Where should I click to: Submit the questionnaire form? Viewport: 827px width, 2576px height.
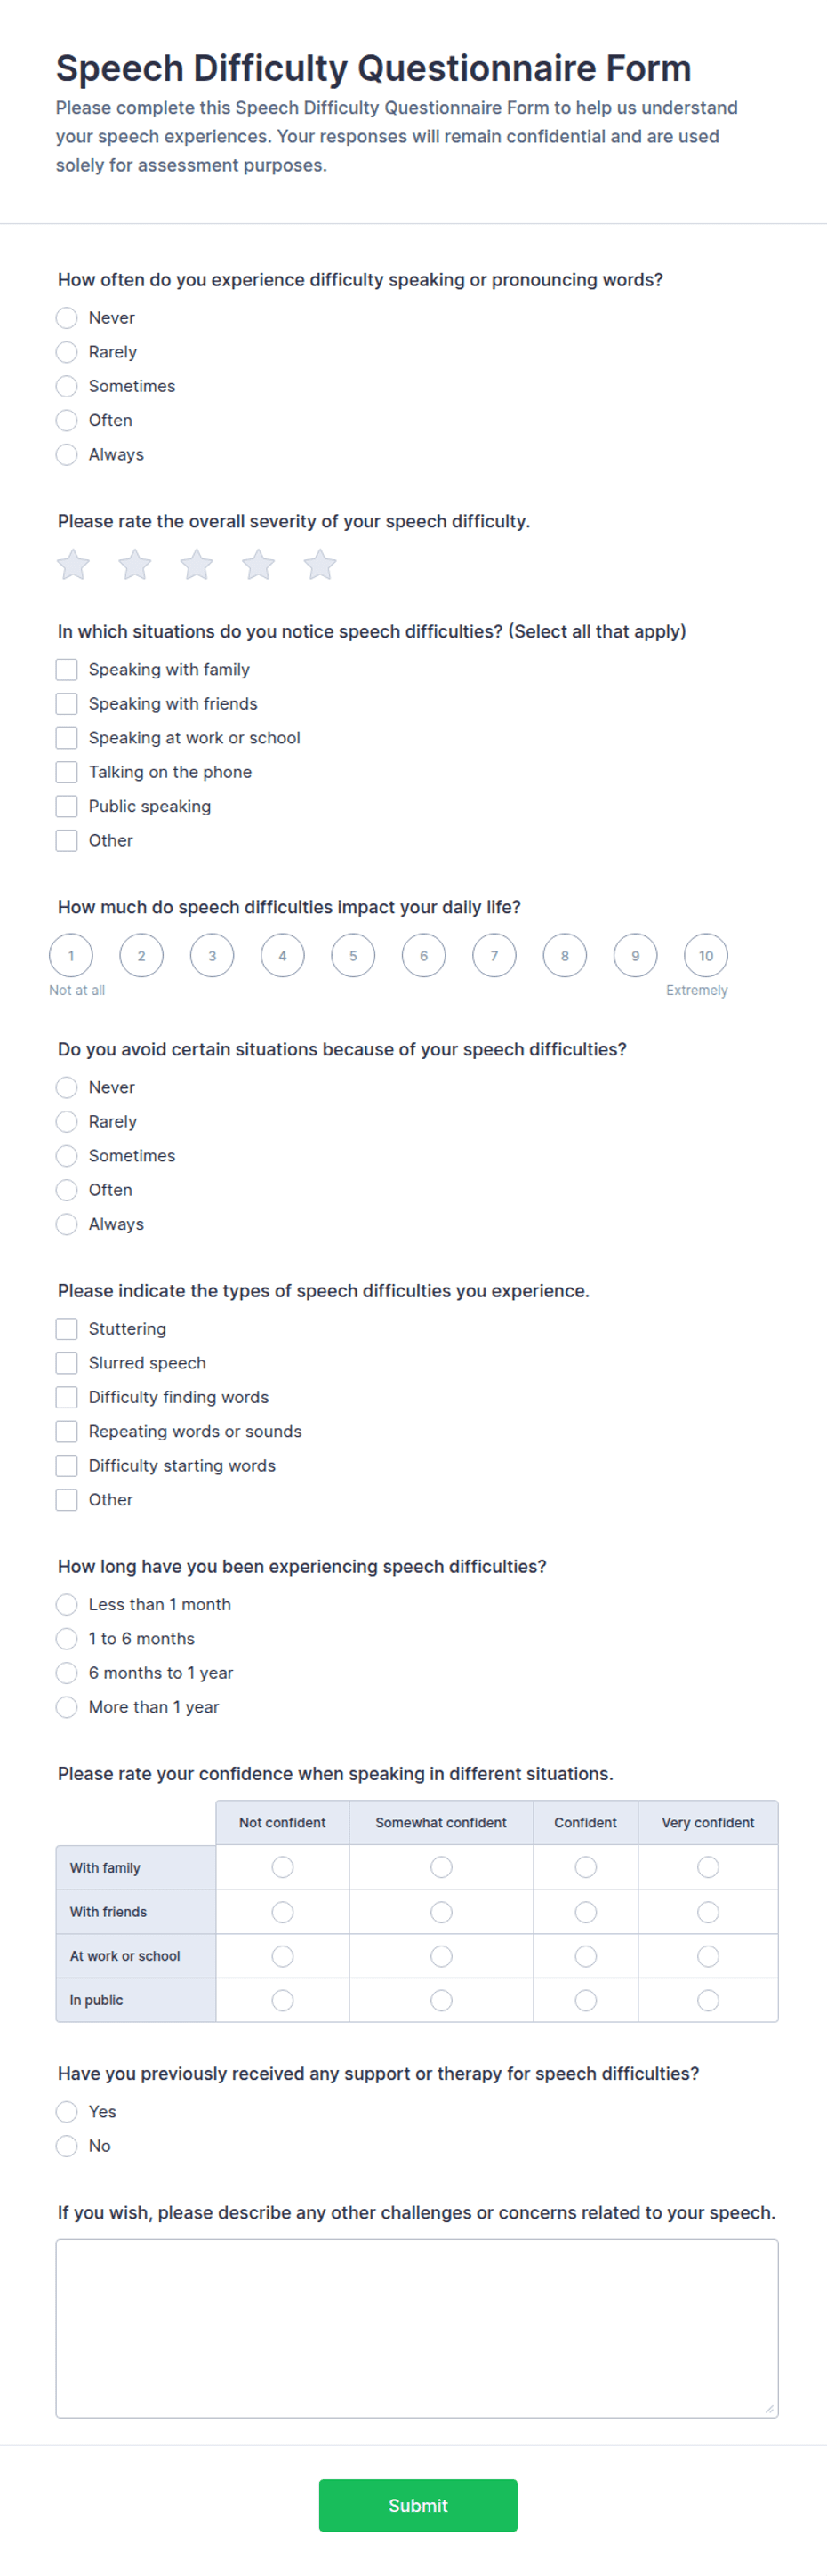pyautogui.click(x=418, y=2505)
